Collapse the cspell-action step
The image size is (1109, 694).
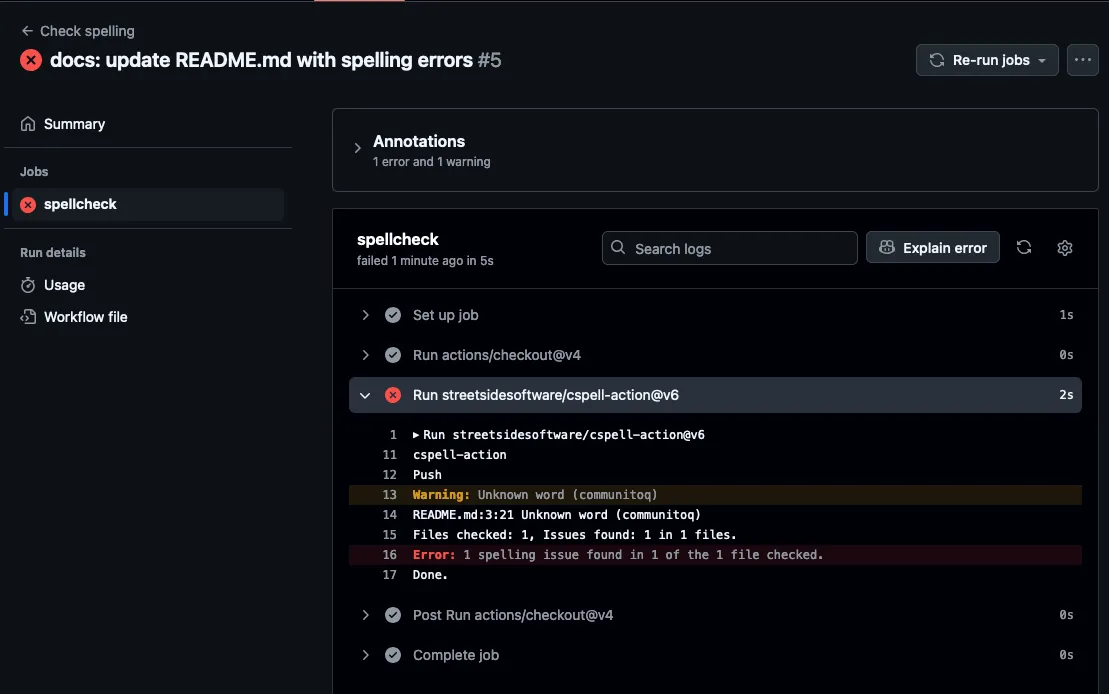[x=365, y=395]
